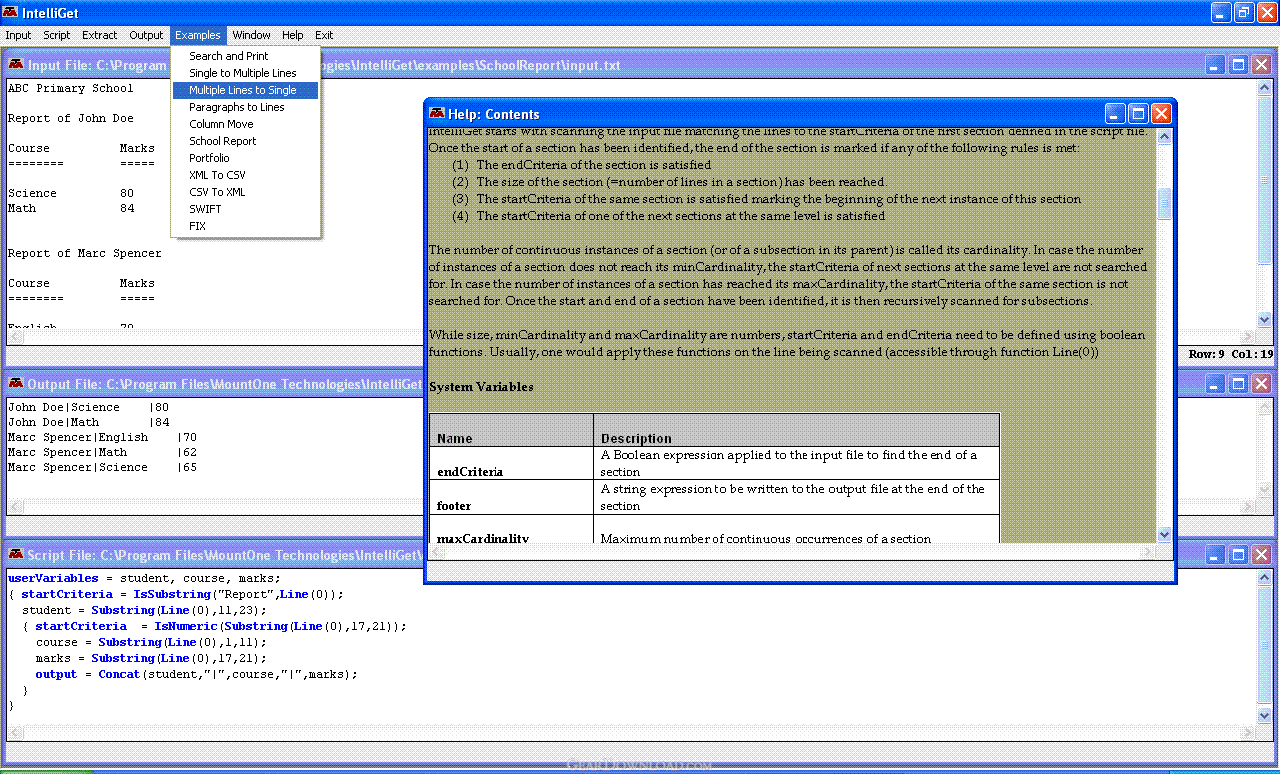Viewport: 1280px width, 774px height.
Task: Maximize the Input File window
Action: coord(1238,65)
